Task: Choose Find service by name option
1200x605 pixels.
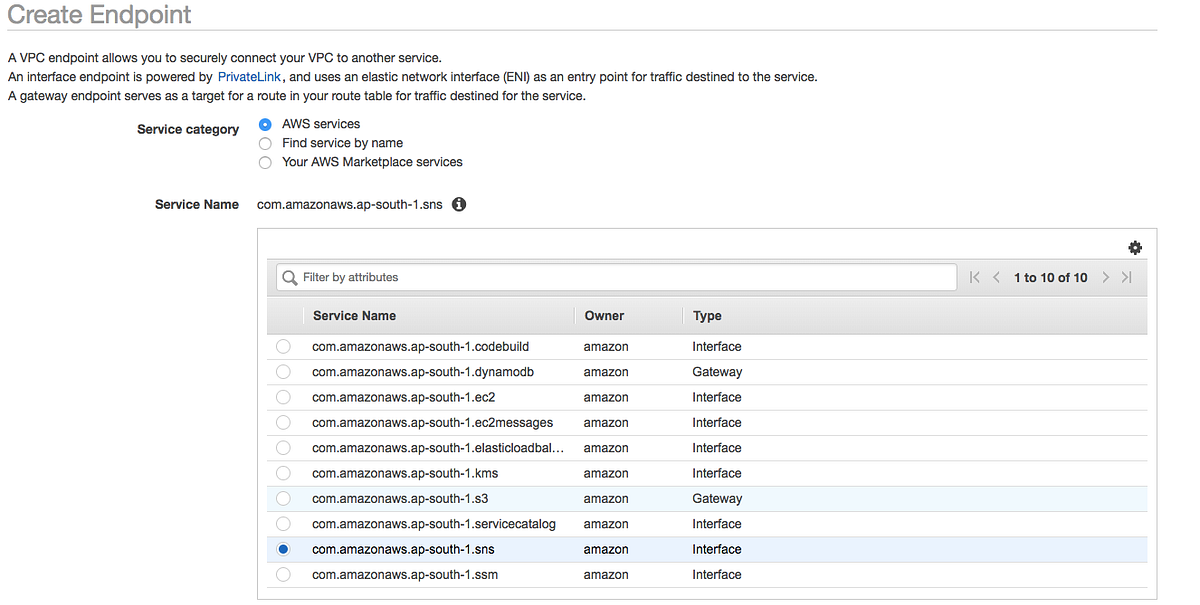Action: pyautogui.click(x=265, y=143)
